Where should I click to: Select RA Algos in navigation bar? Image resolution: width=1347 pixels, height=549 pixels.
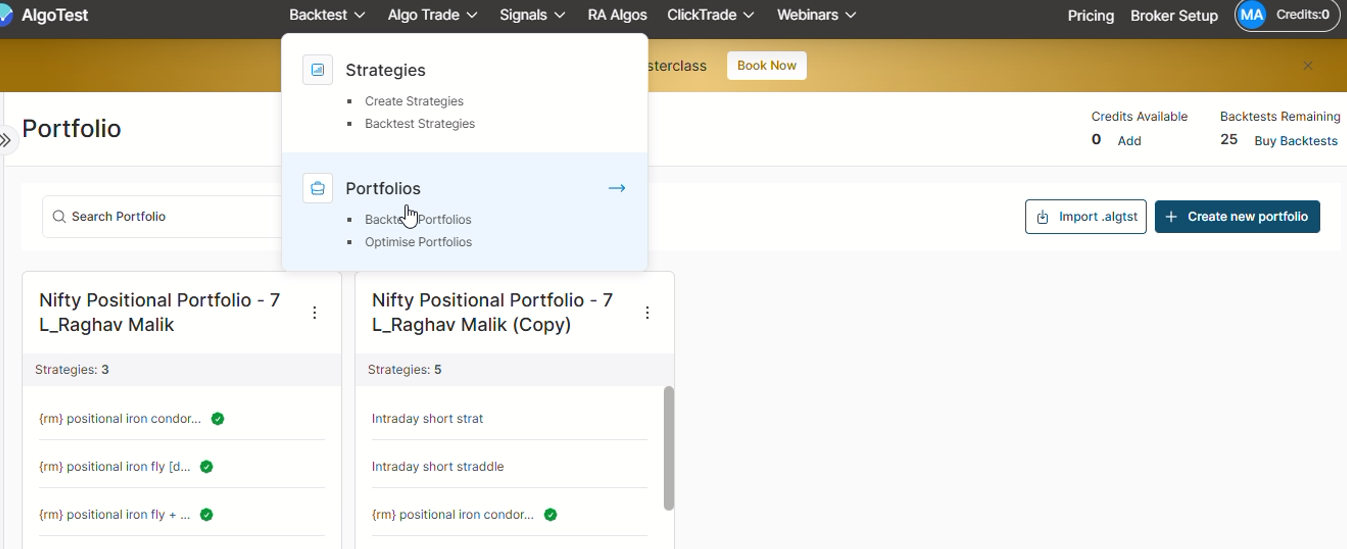coord(617,15)
